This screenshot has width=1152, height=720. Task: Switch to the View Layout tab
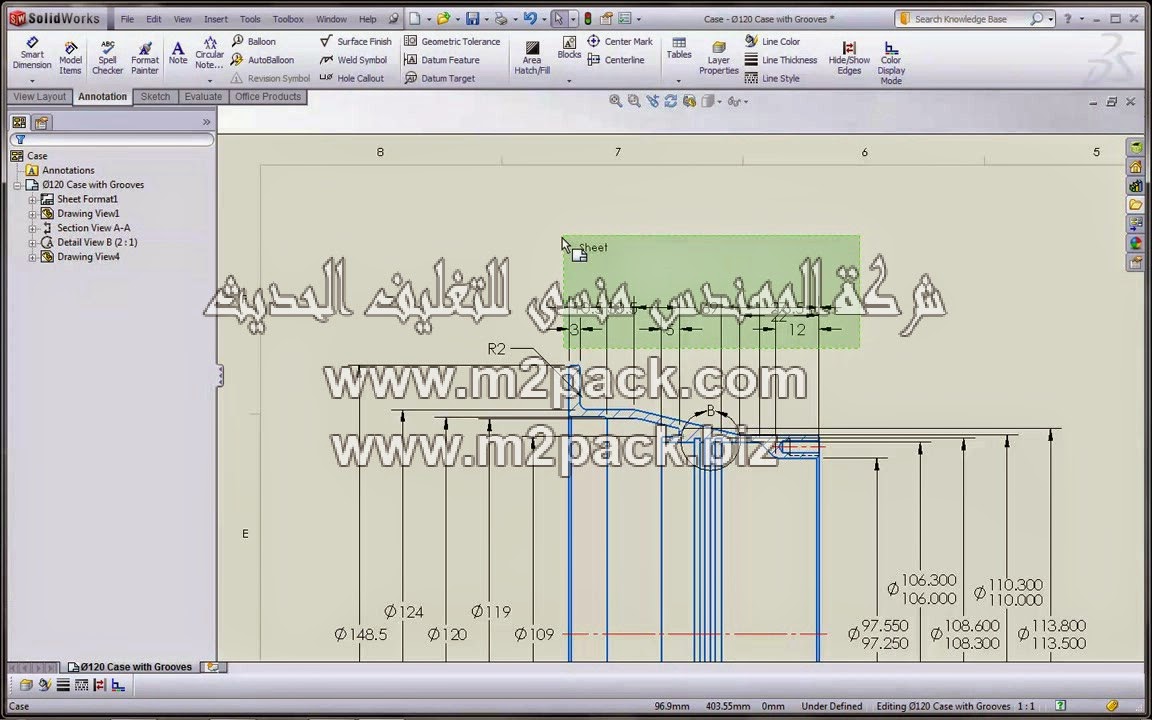(x=40, y=96)
